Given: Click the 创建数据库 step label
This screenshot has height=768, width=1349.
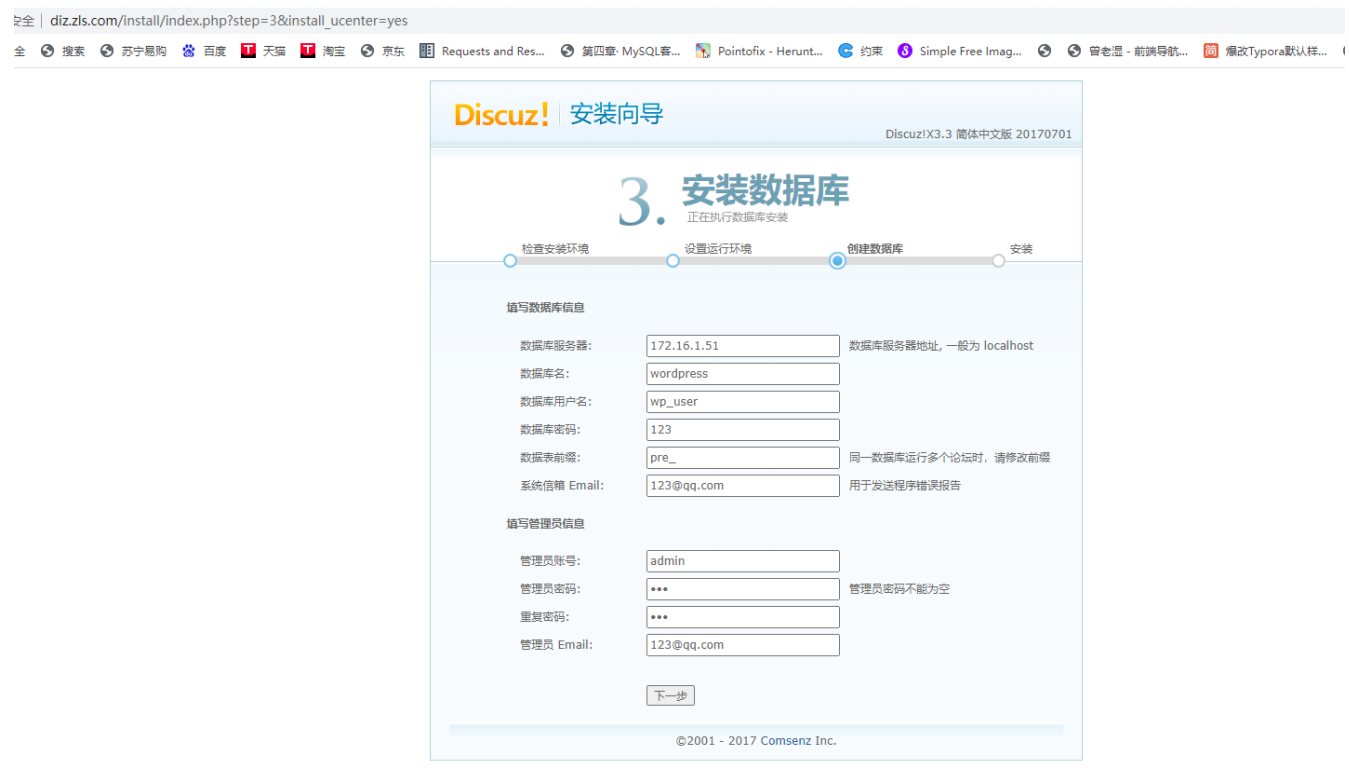Looking at the screenshot, I should tap(875, 249).
